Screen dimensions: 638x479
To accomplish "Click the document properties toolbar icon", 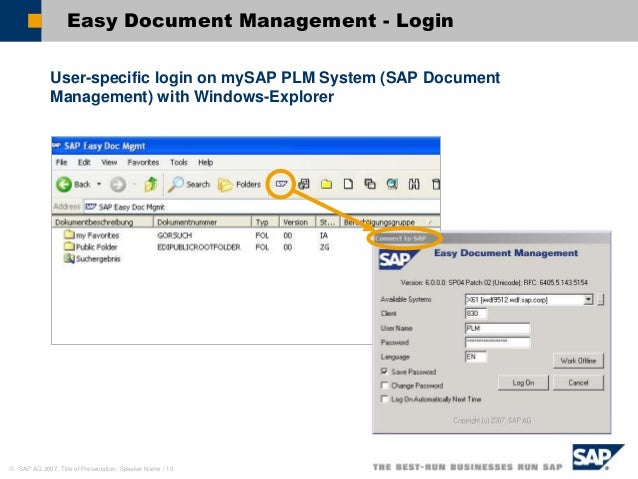I will tap(304, 184).
